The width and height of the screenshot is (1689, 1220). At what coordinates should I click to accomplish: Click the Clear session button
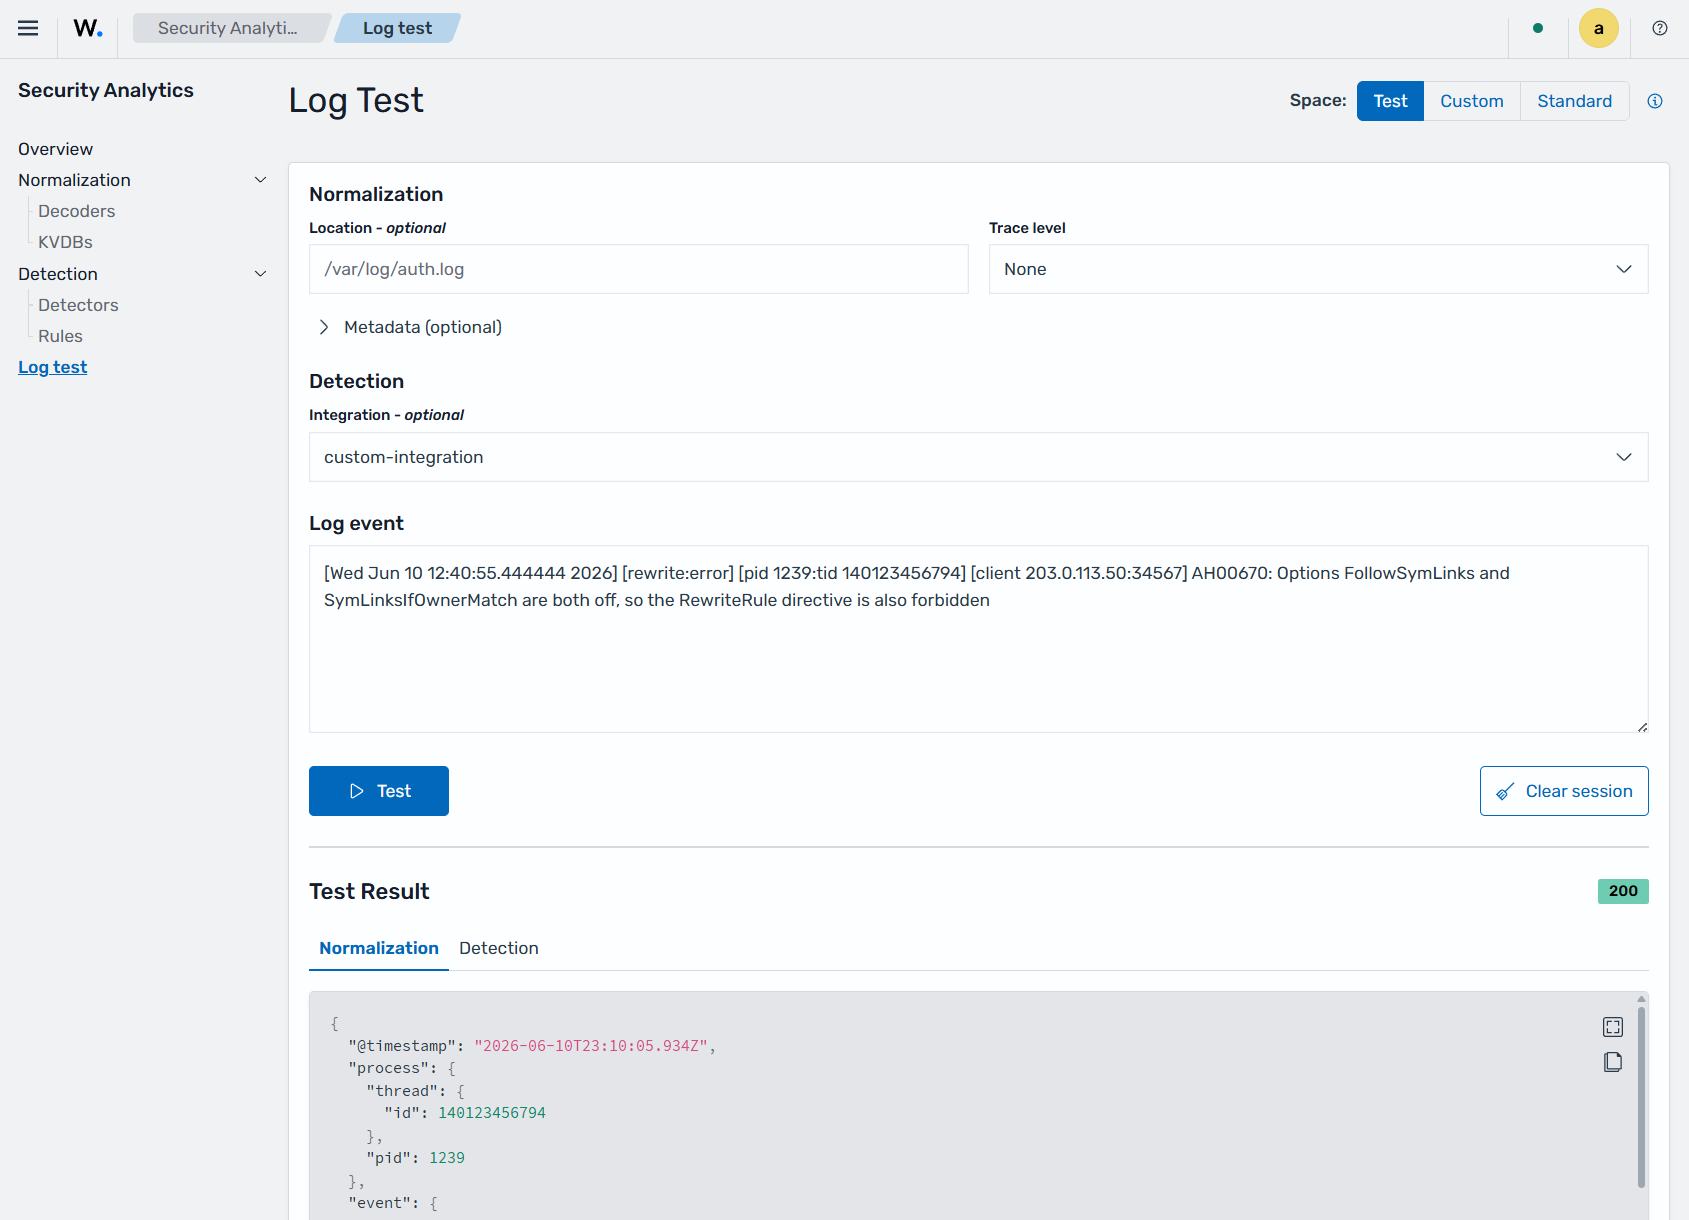pyautogui.click(x=1564, y=791)
